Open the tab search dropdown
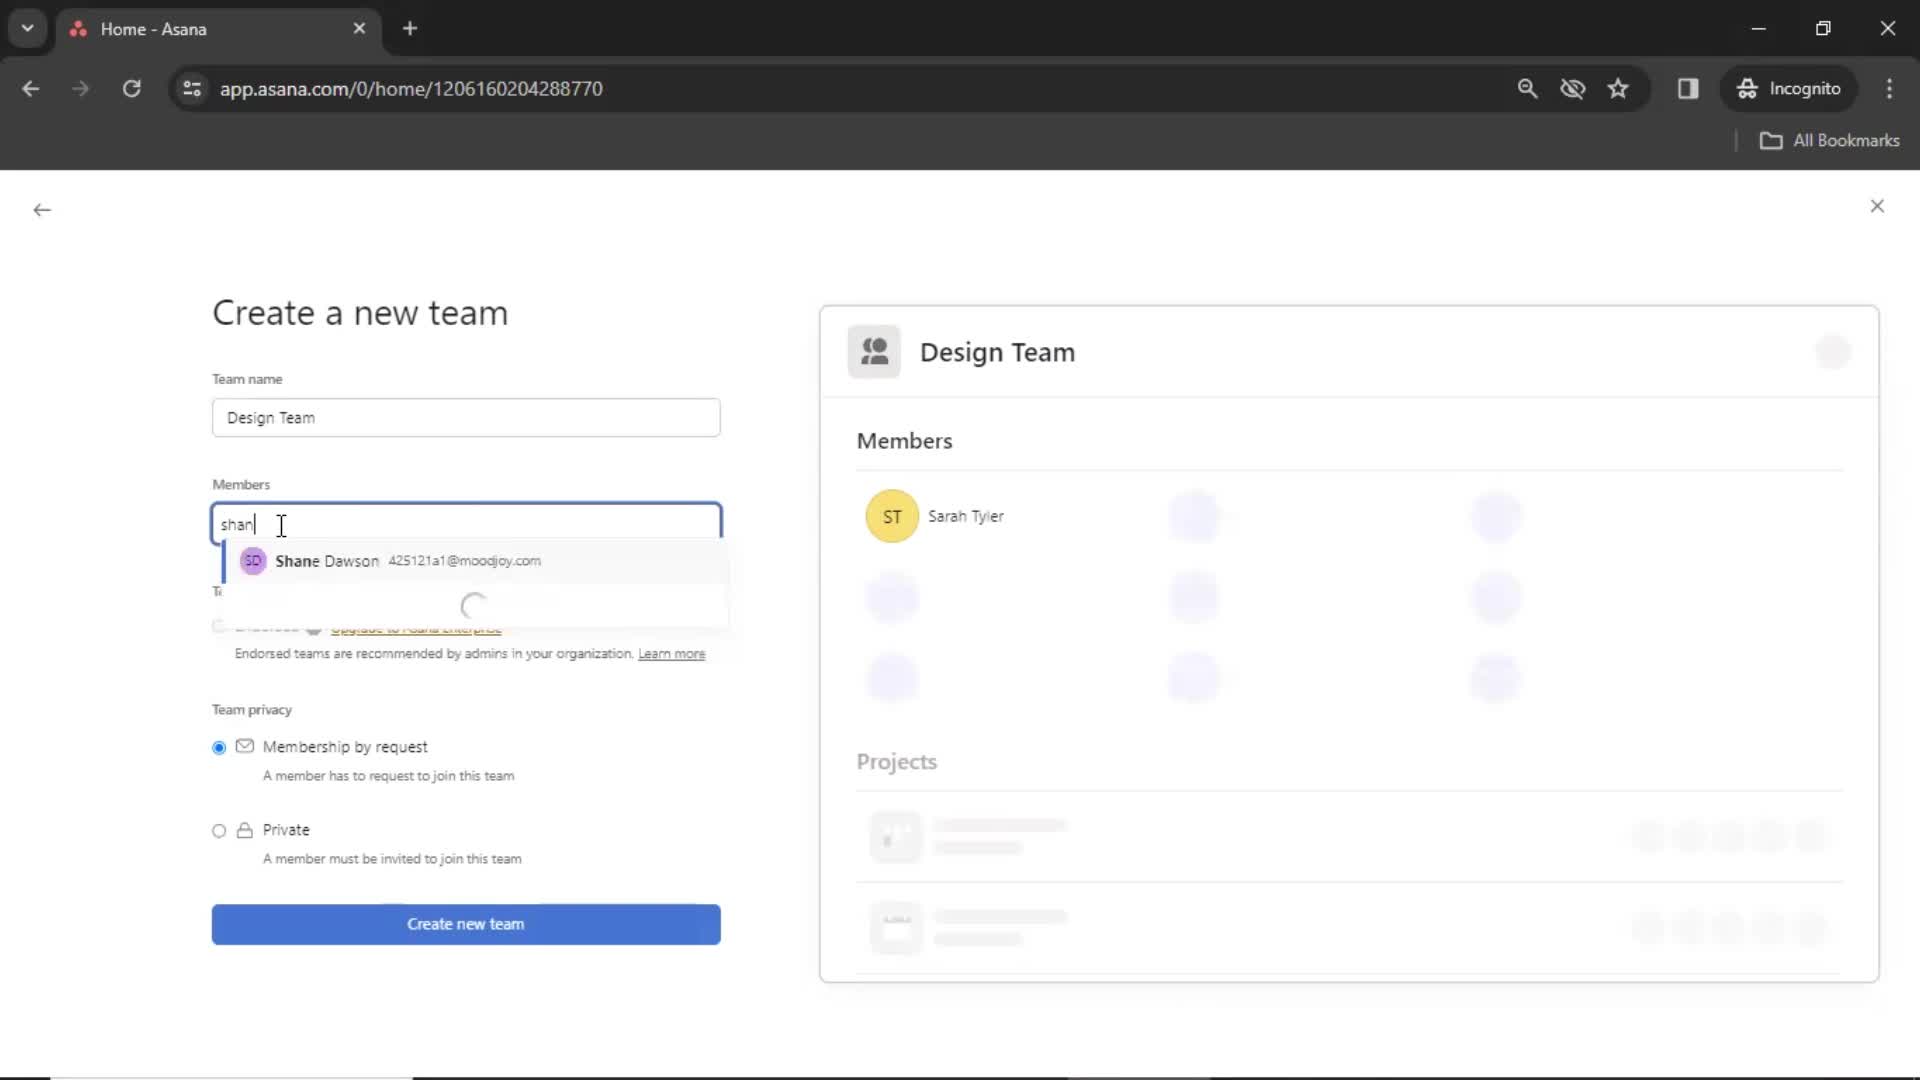The image size is (1920, 1080). click(x=28, y=29)
